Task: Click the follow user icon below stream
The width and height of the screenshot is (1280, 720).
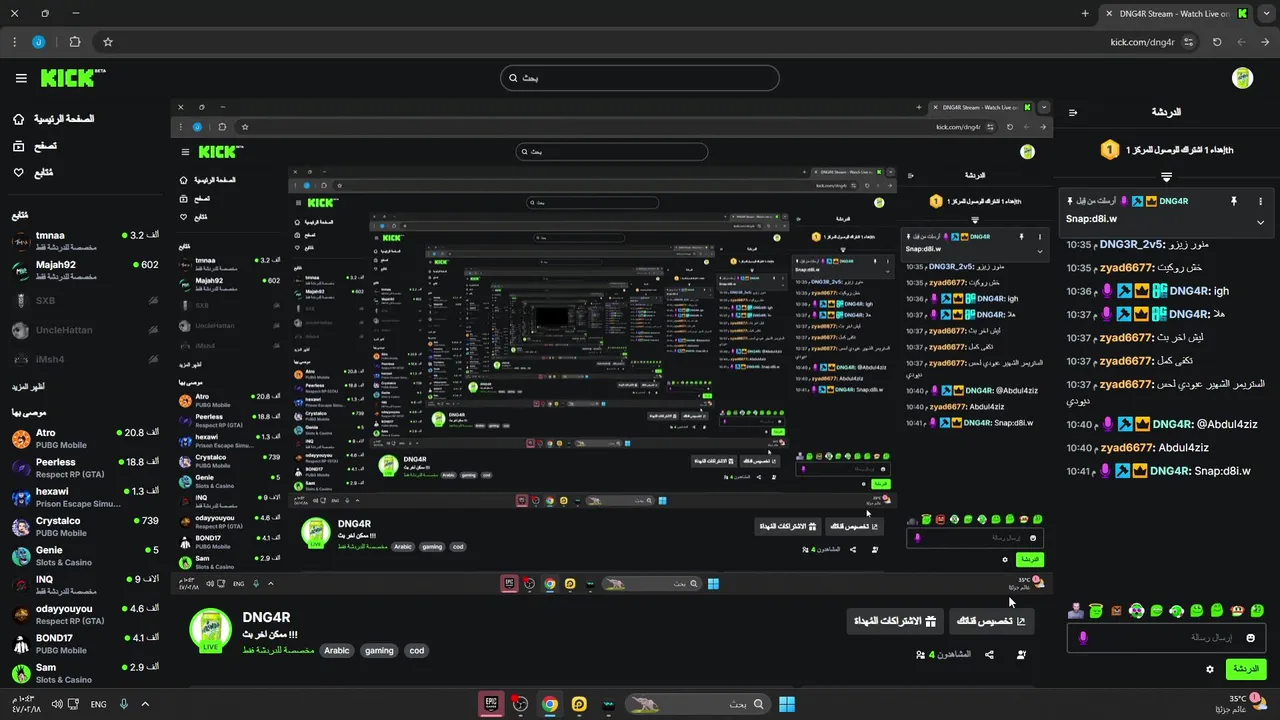Action: (1021, 655)
